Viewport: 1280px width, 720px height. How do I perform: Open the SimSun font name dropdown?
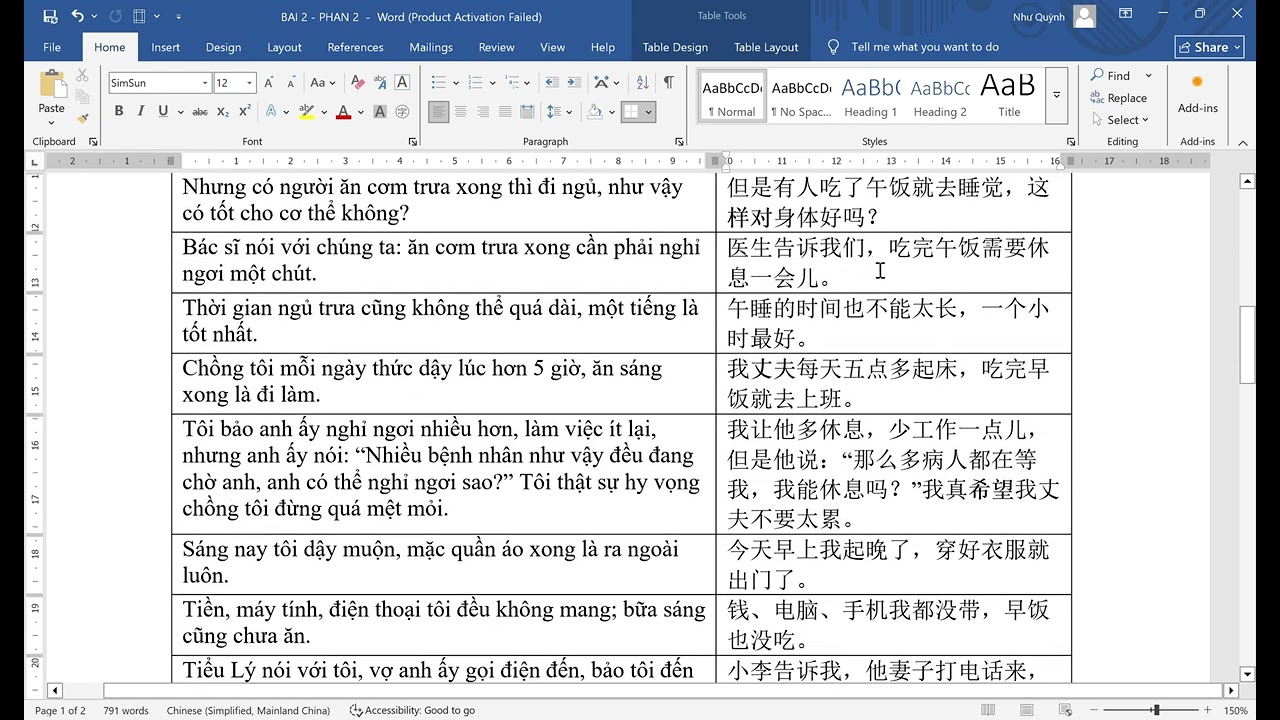click(205, 83)
